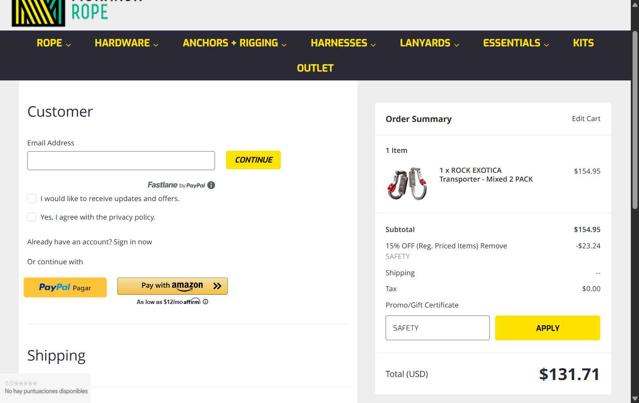
Task: Click the -$23.24 discount value
Action: [588, 246]
